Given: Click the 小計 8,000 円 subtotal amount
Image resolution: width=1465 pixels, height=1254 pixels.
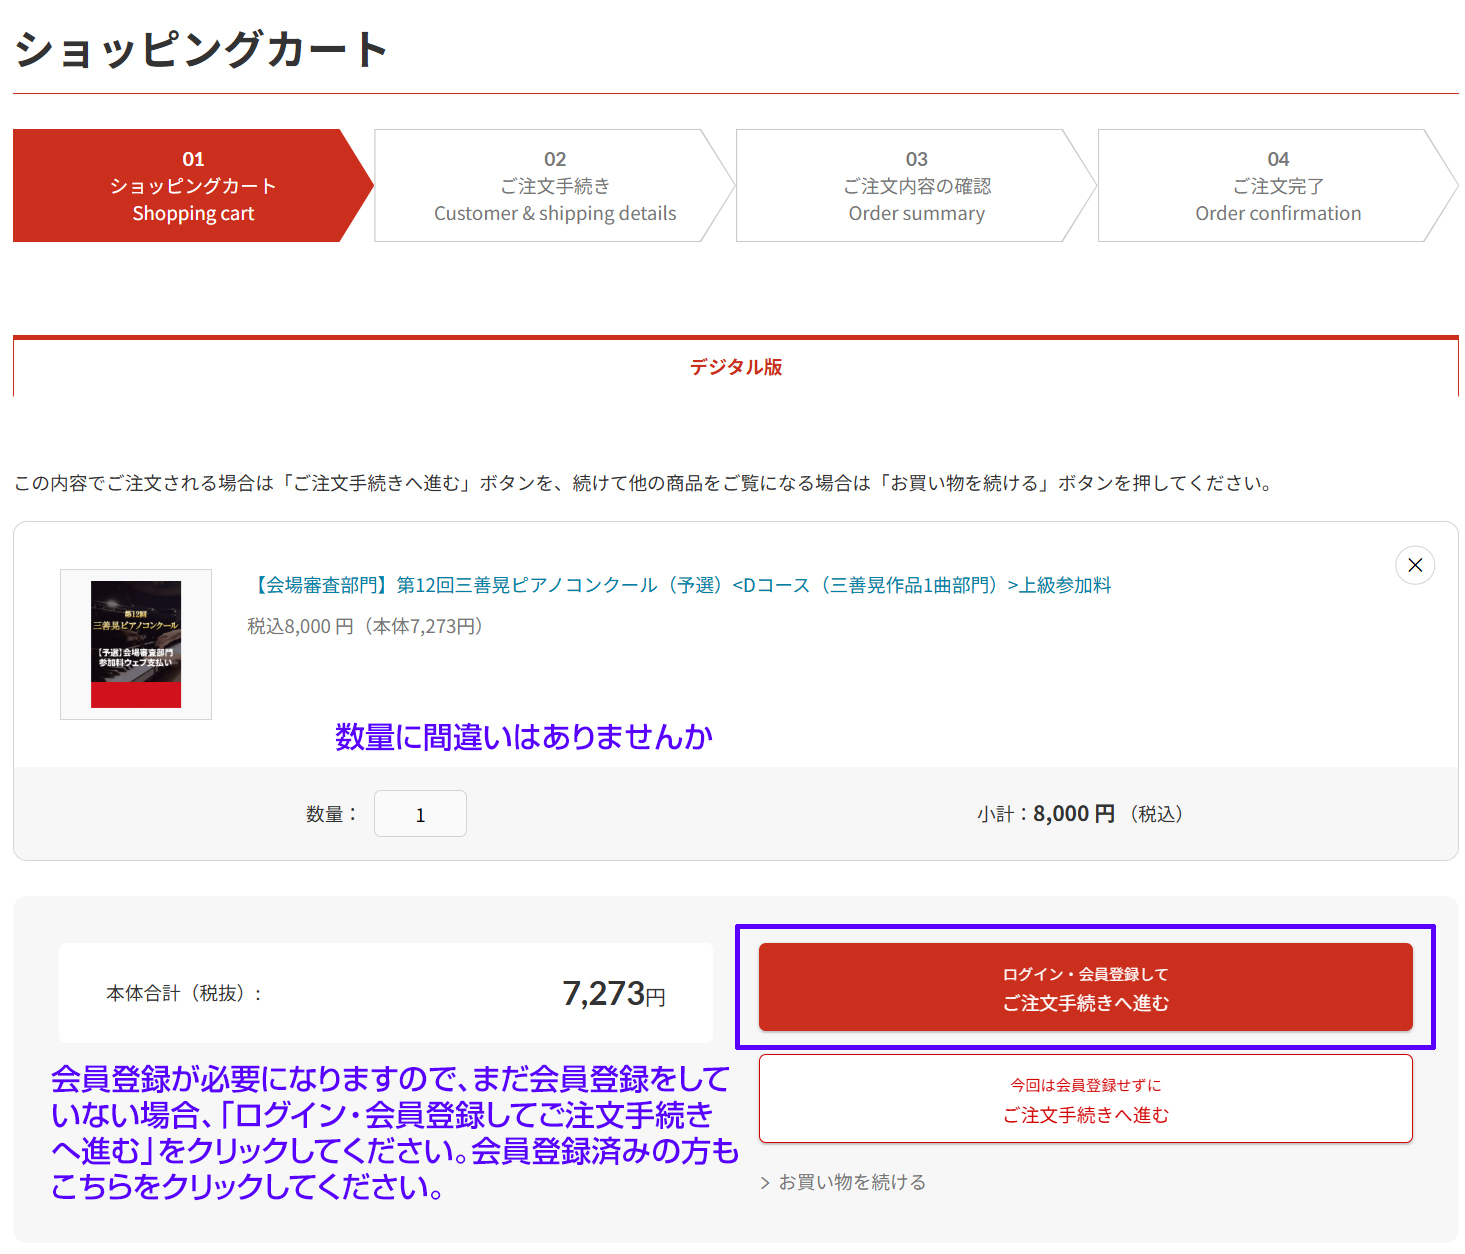Looking at the screenshot, I should [1073, 814].
